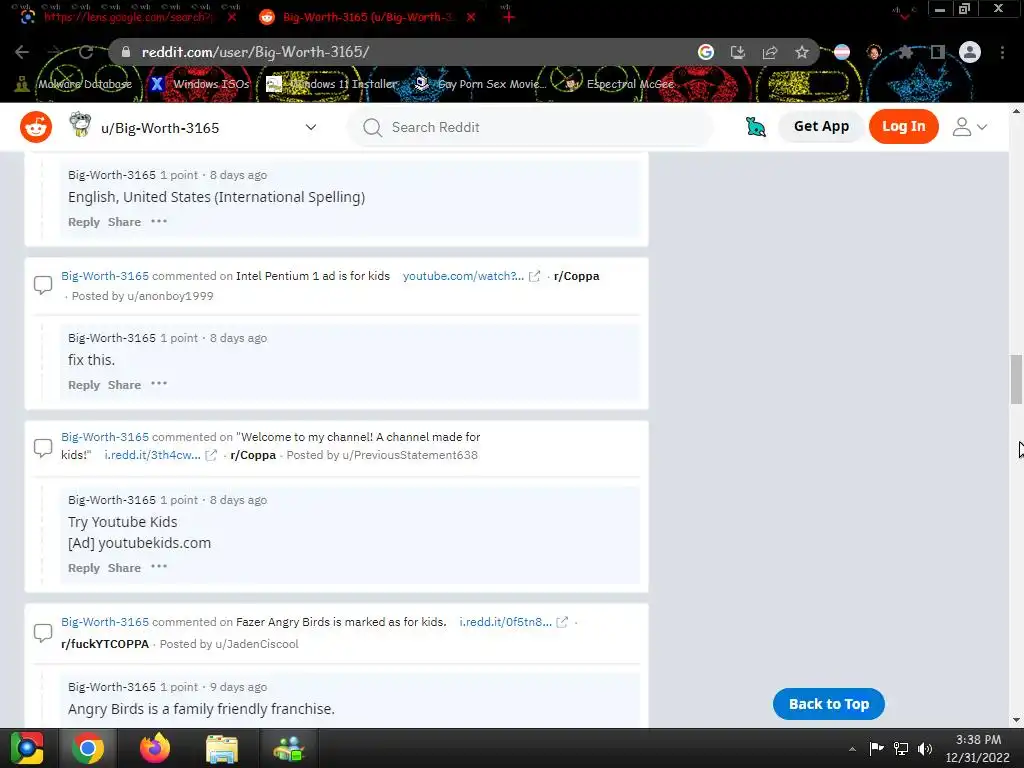1024x768 pixels.
Task: Open more options on 'fix this.' comment
Action: pos(159,384)
